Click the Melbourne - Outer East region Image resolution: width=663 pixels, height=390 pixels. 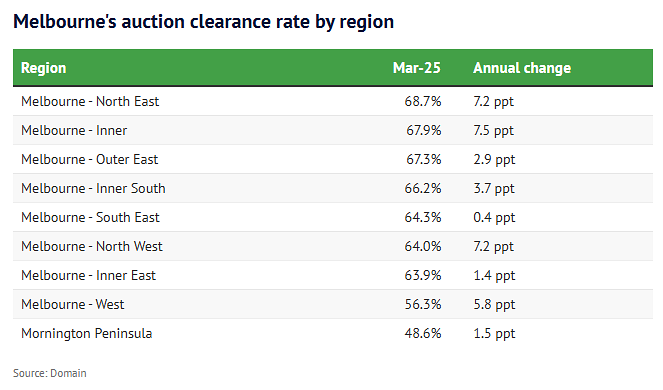[x=90, y=159]
